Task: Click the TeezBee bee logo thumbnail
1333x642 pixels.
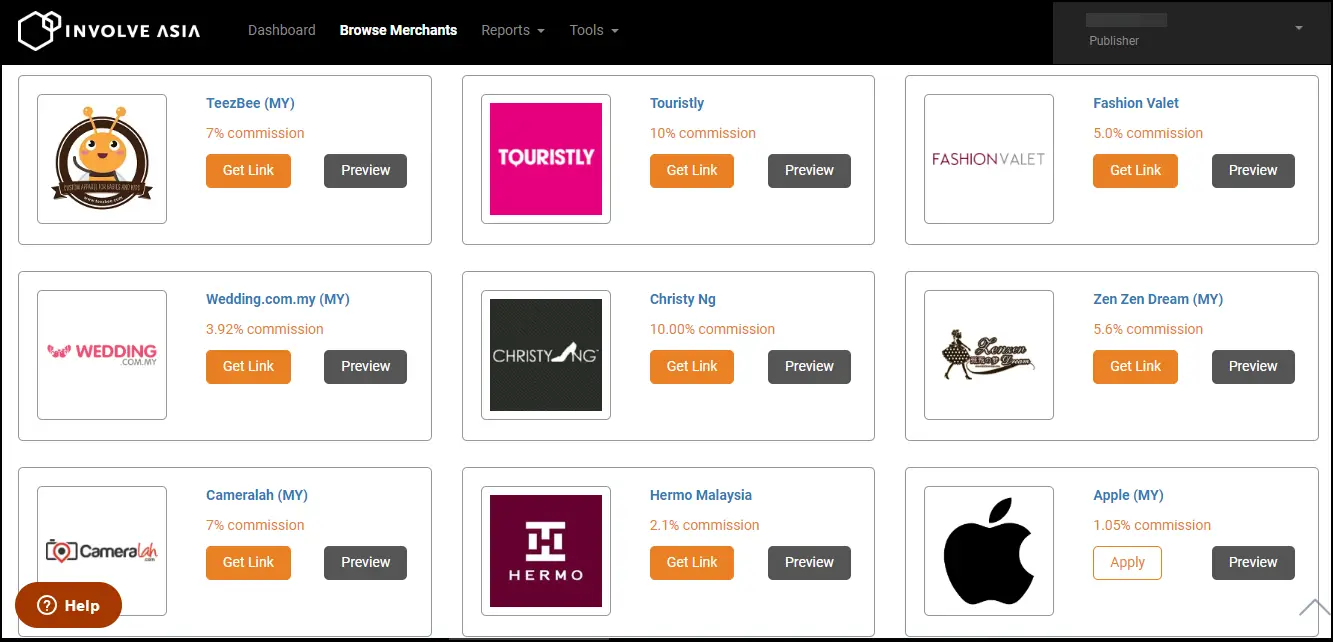Action: coord(102,159)
